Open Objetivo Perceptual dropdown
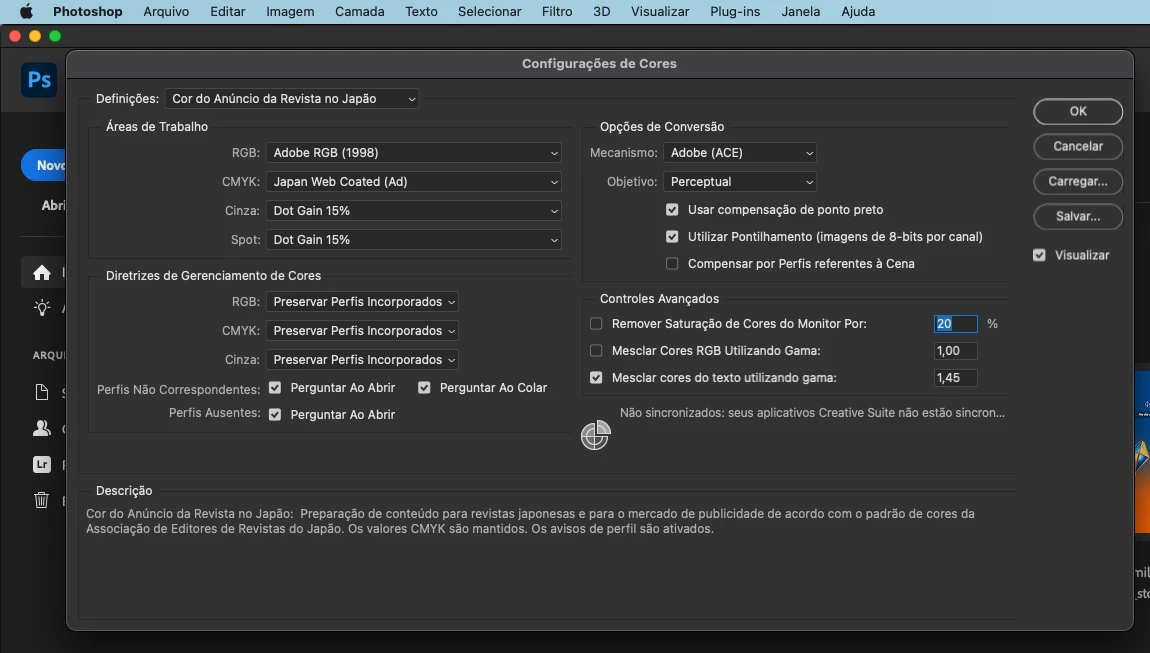 tap(740, 182)
